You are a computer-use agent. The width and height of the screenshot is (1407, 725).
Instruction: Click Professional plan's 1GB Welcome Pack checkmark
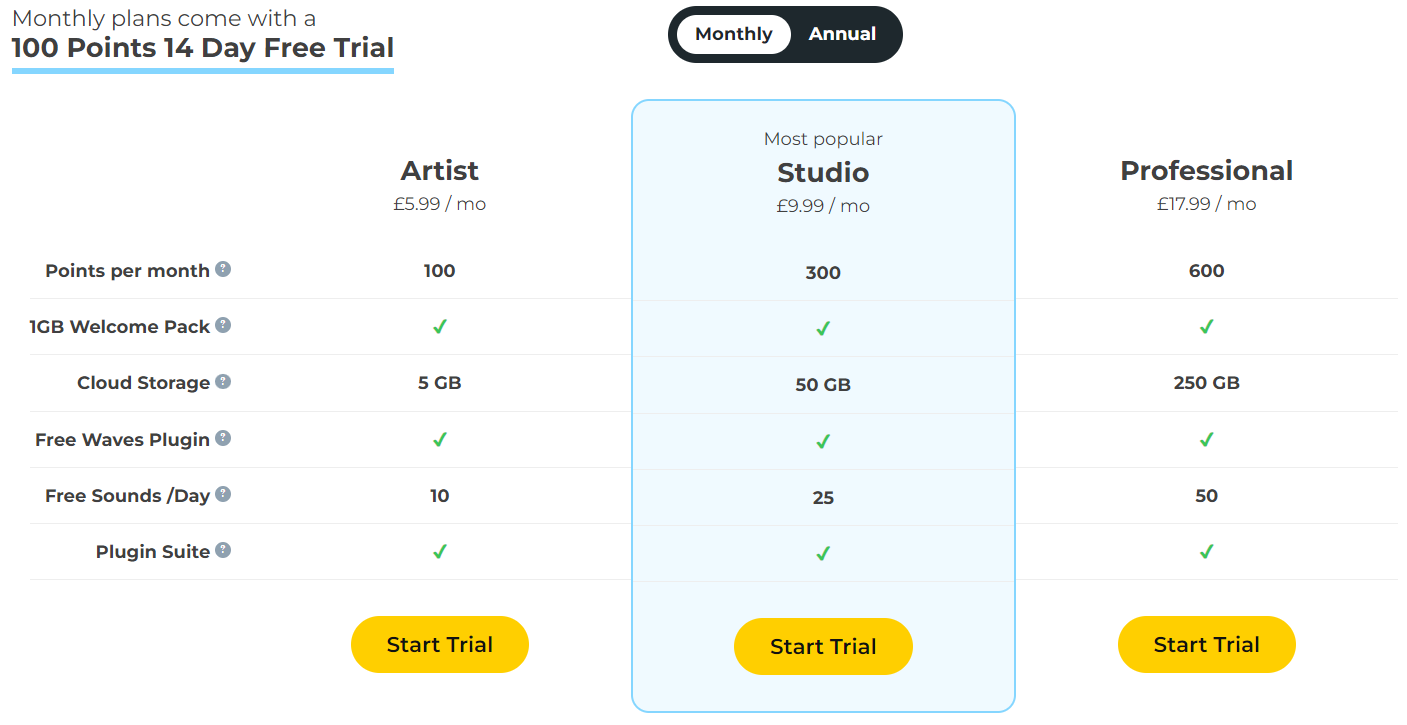(1207, 326)
